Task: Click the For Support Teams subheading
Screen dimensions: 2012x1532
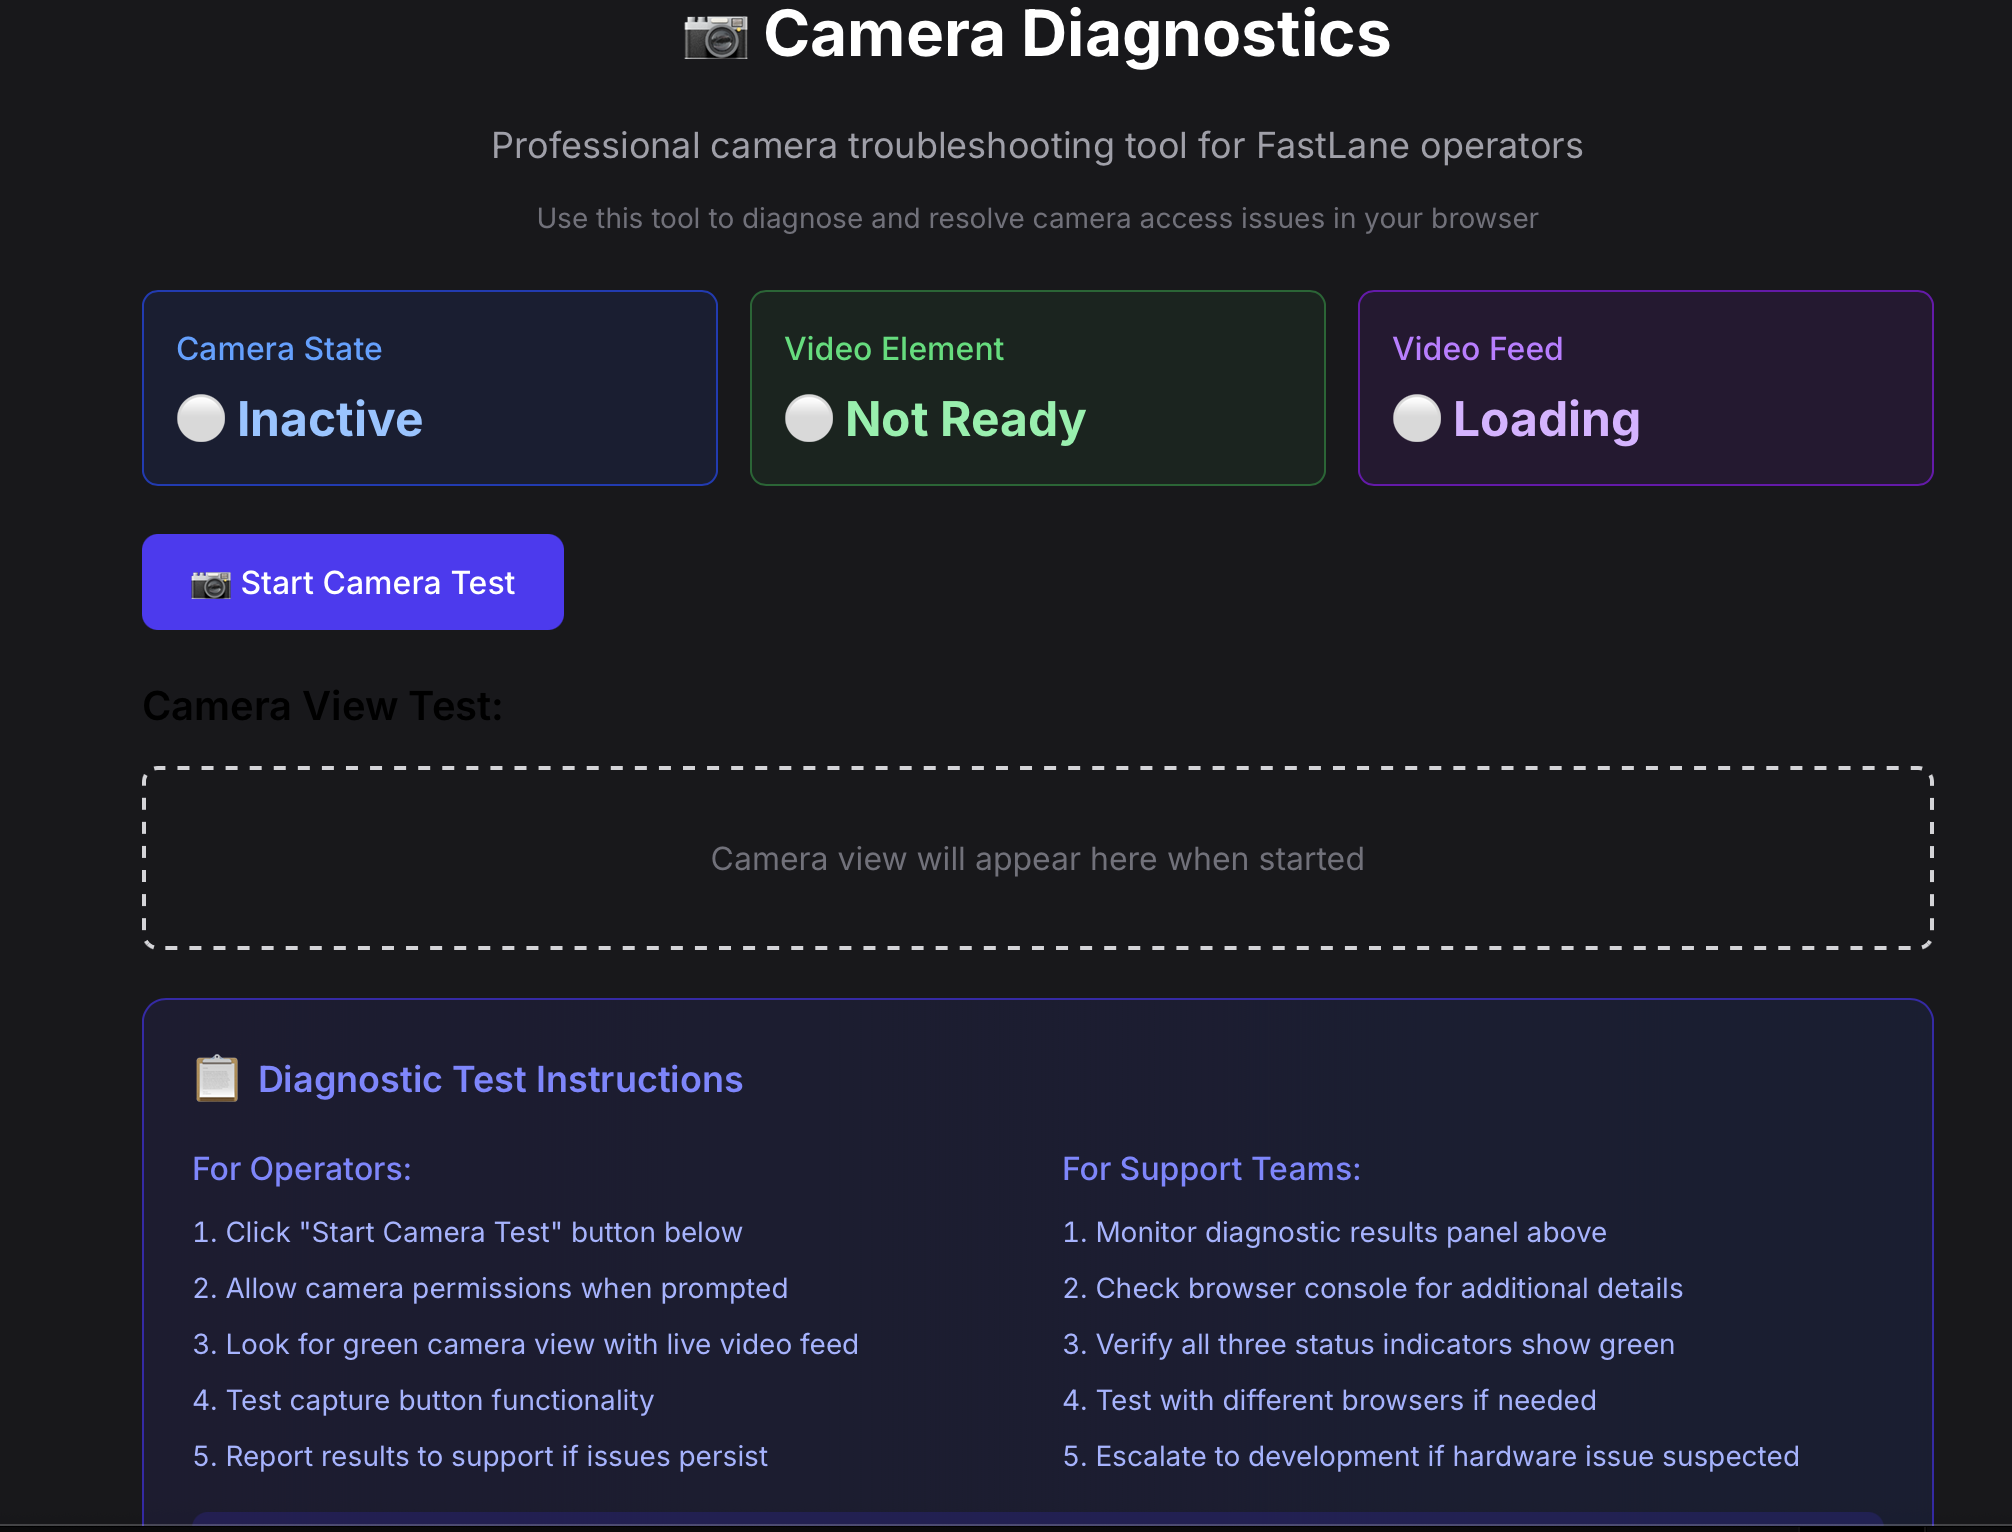Action: pos(1211,1168)
